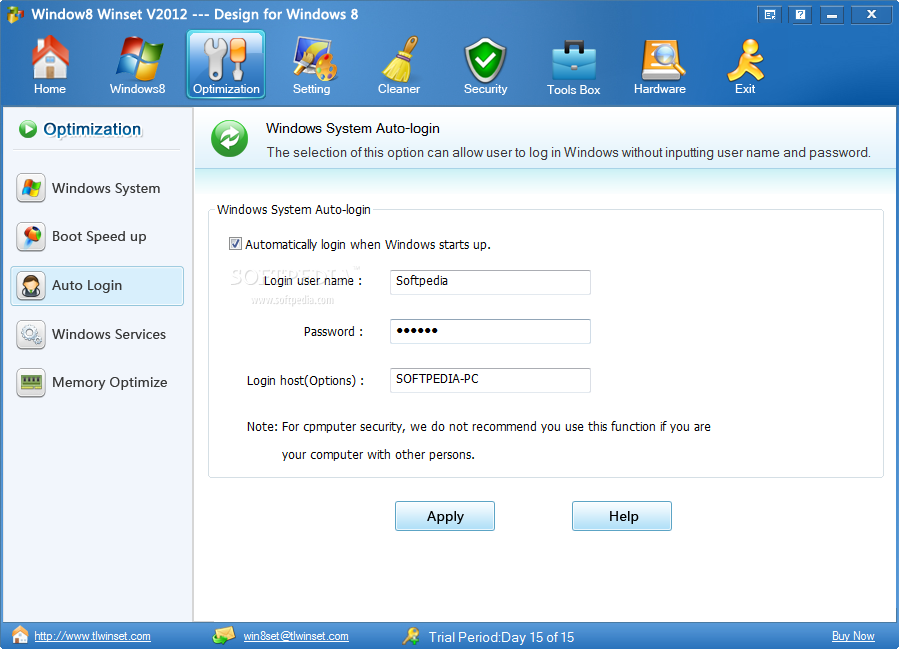Select Boot Speed up in sidebar
The width and height of the screenshot is (899, 649).
click(97, 236)
